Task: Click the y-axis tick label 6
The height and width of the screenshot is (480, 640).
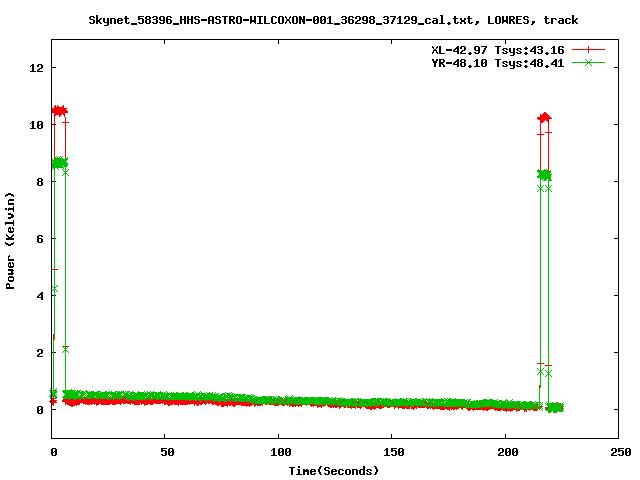Action: 40,239
